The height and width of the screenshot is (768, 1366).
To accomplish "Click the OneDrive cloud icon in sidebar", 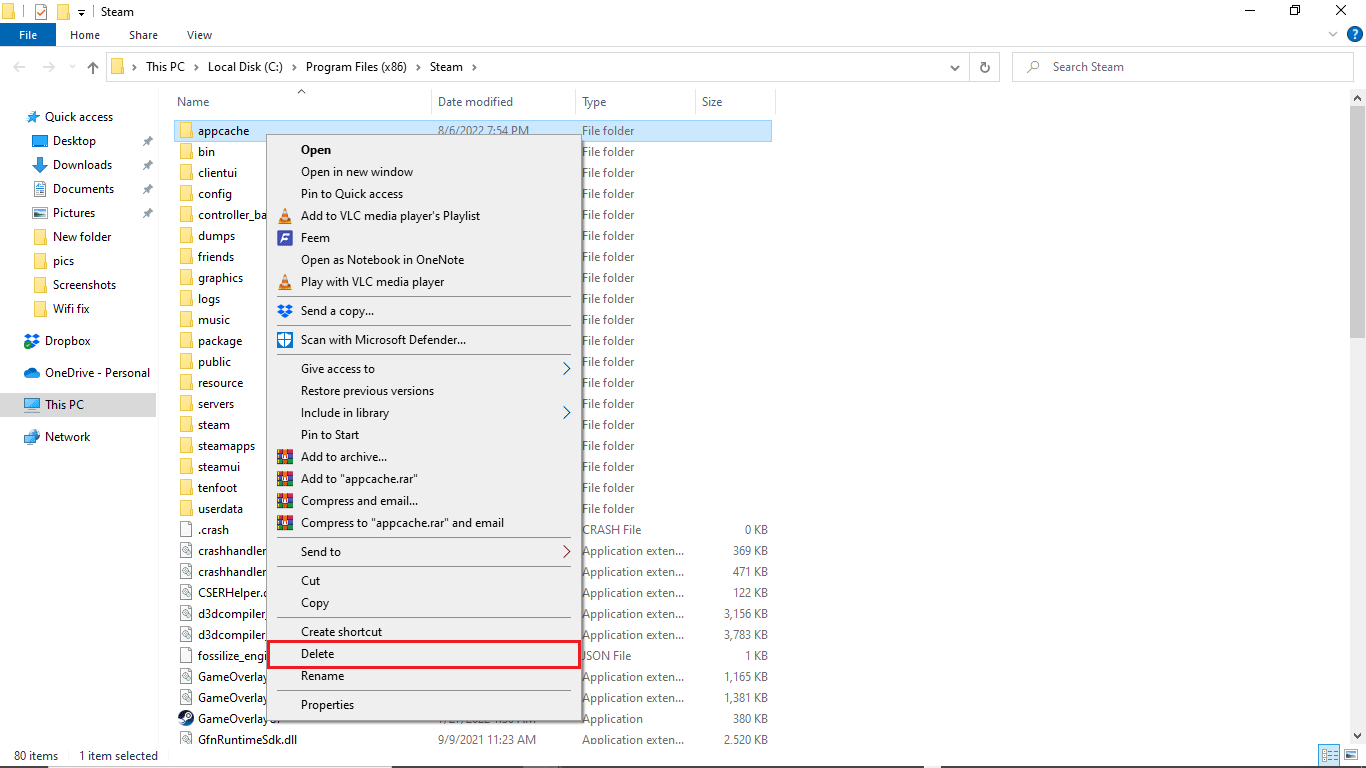I will [32, 373].
